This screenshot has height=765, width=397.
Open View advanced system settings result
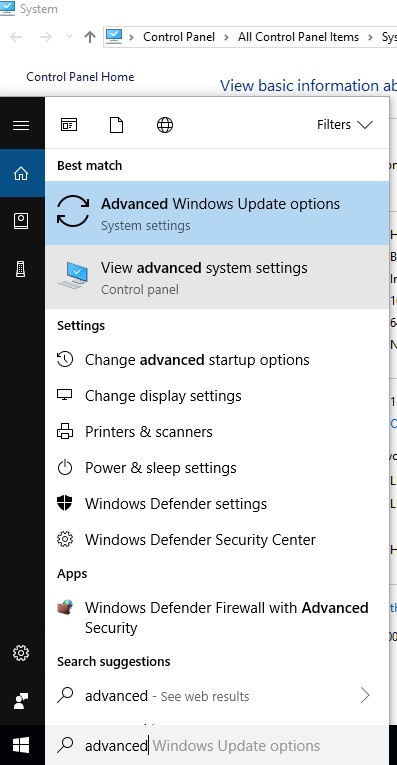tap(217, 277)
